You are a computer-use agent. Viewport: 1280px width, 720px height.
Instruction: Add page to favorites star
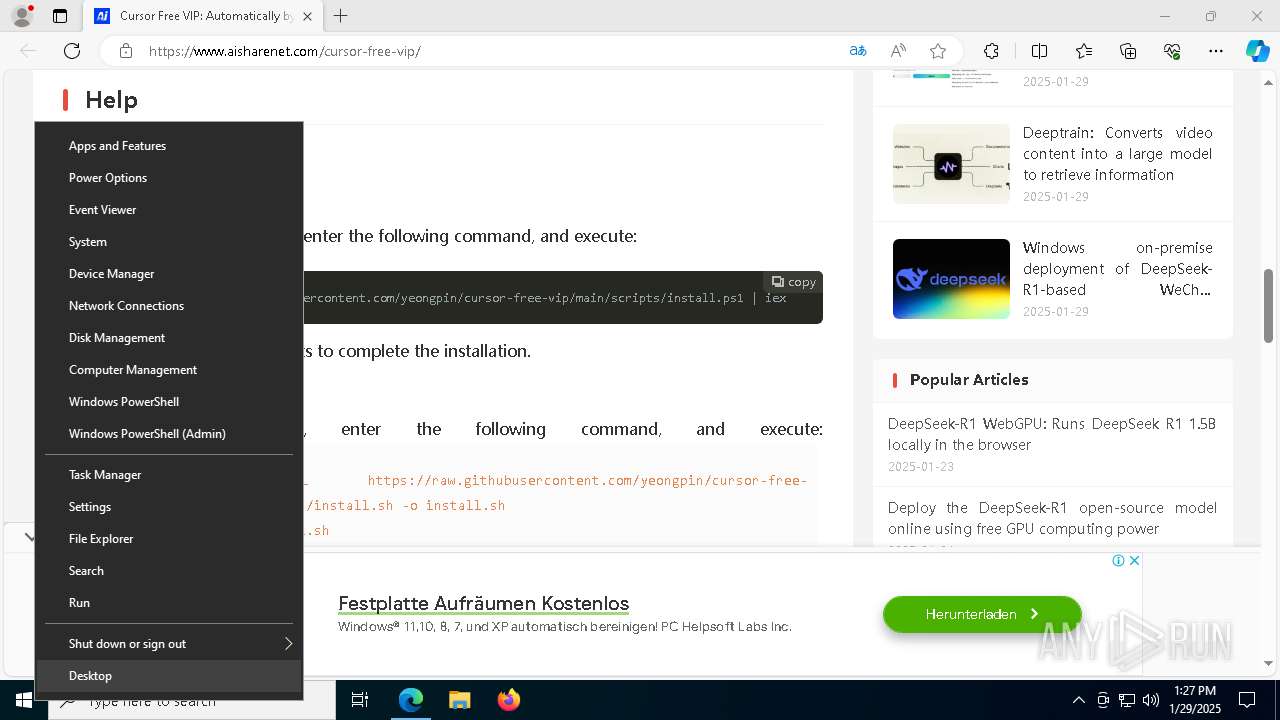click(x=938, y=51)
